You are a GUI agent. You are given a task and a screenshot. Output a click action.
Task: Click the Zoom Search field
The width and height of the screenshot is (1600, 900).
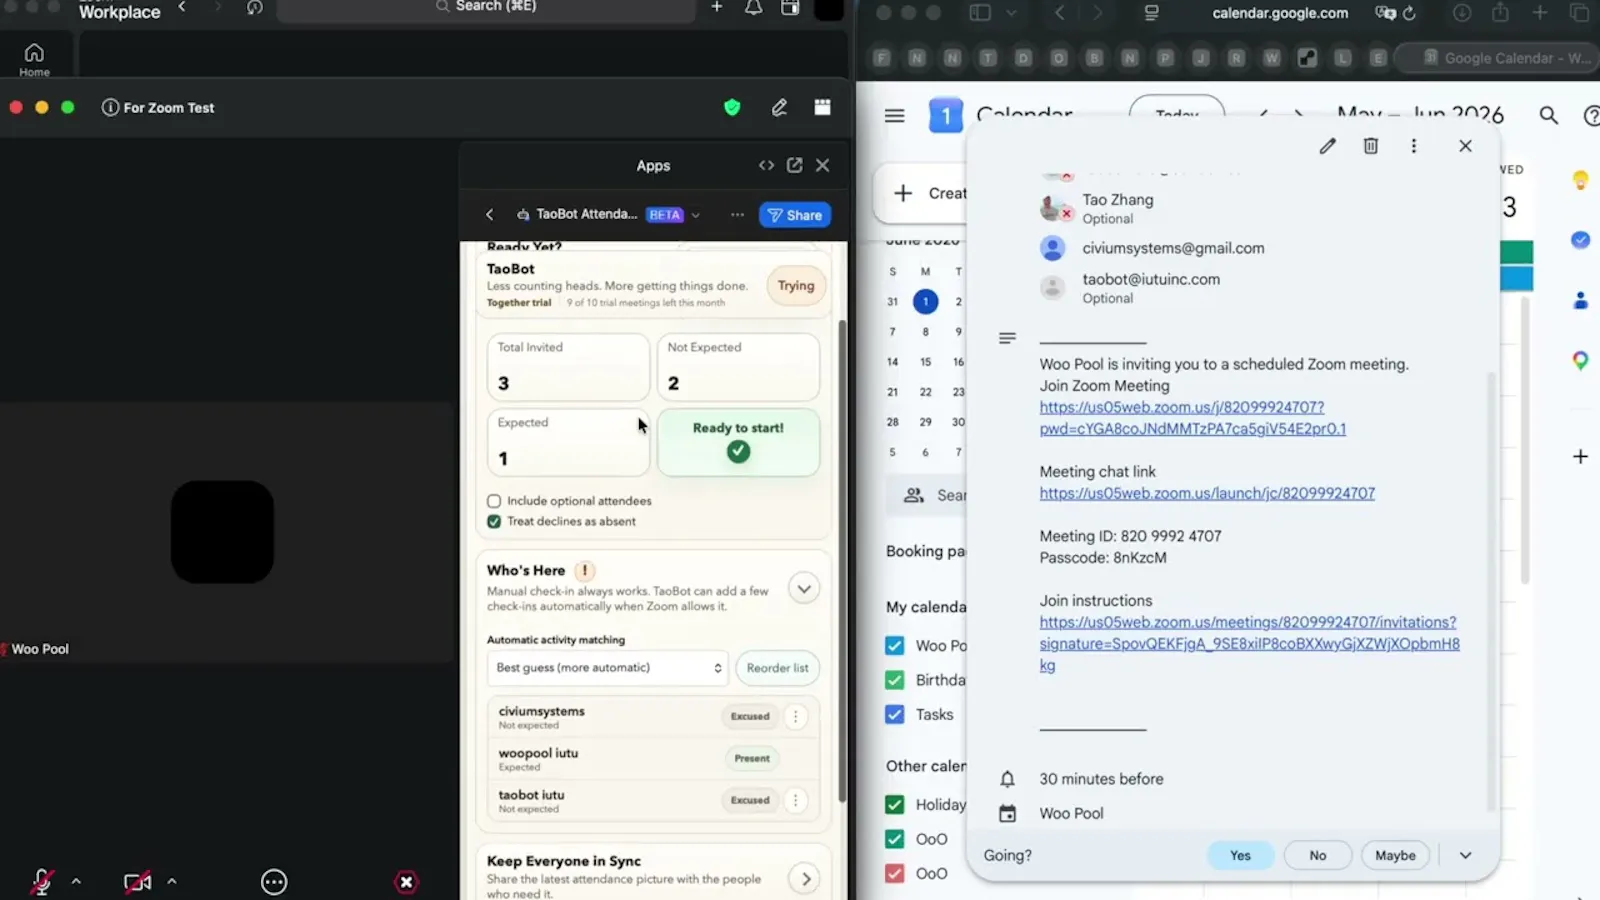point(486,8)
